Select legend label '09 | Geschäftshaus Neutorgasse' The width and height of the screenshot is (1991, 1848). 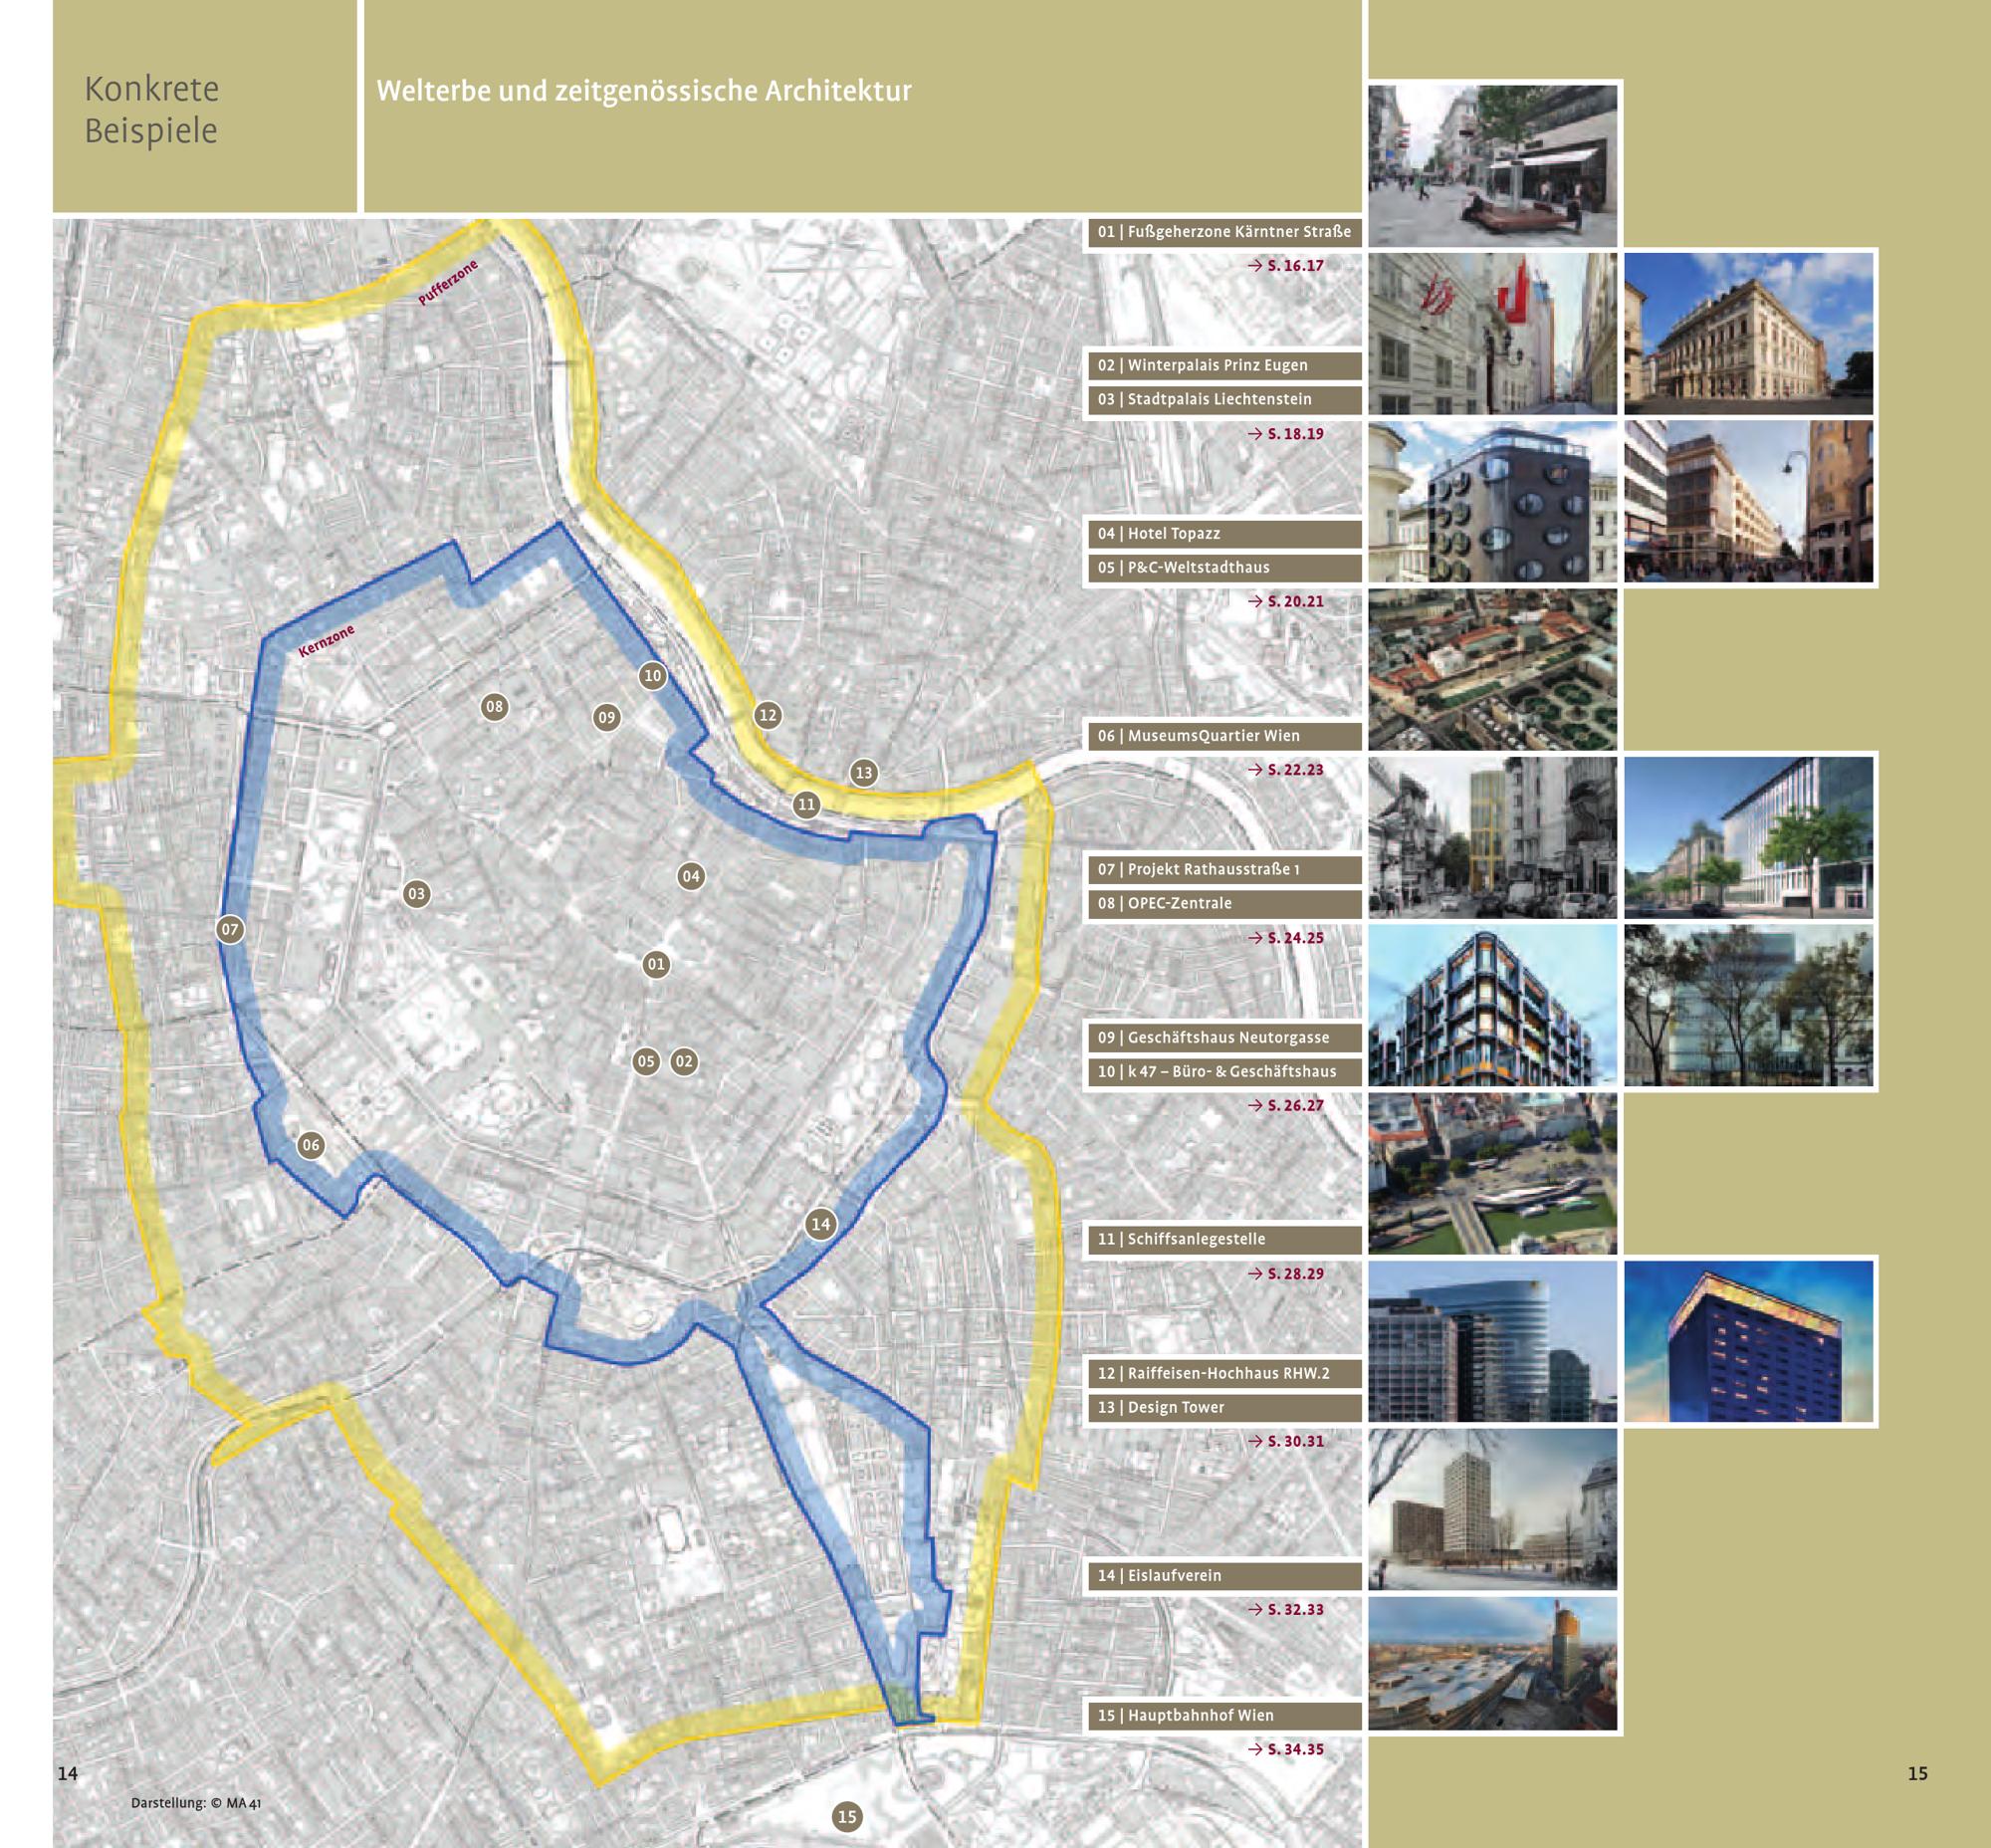click(x=1224, y=1038)
